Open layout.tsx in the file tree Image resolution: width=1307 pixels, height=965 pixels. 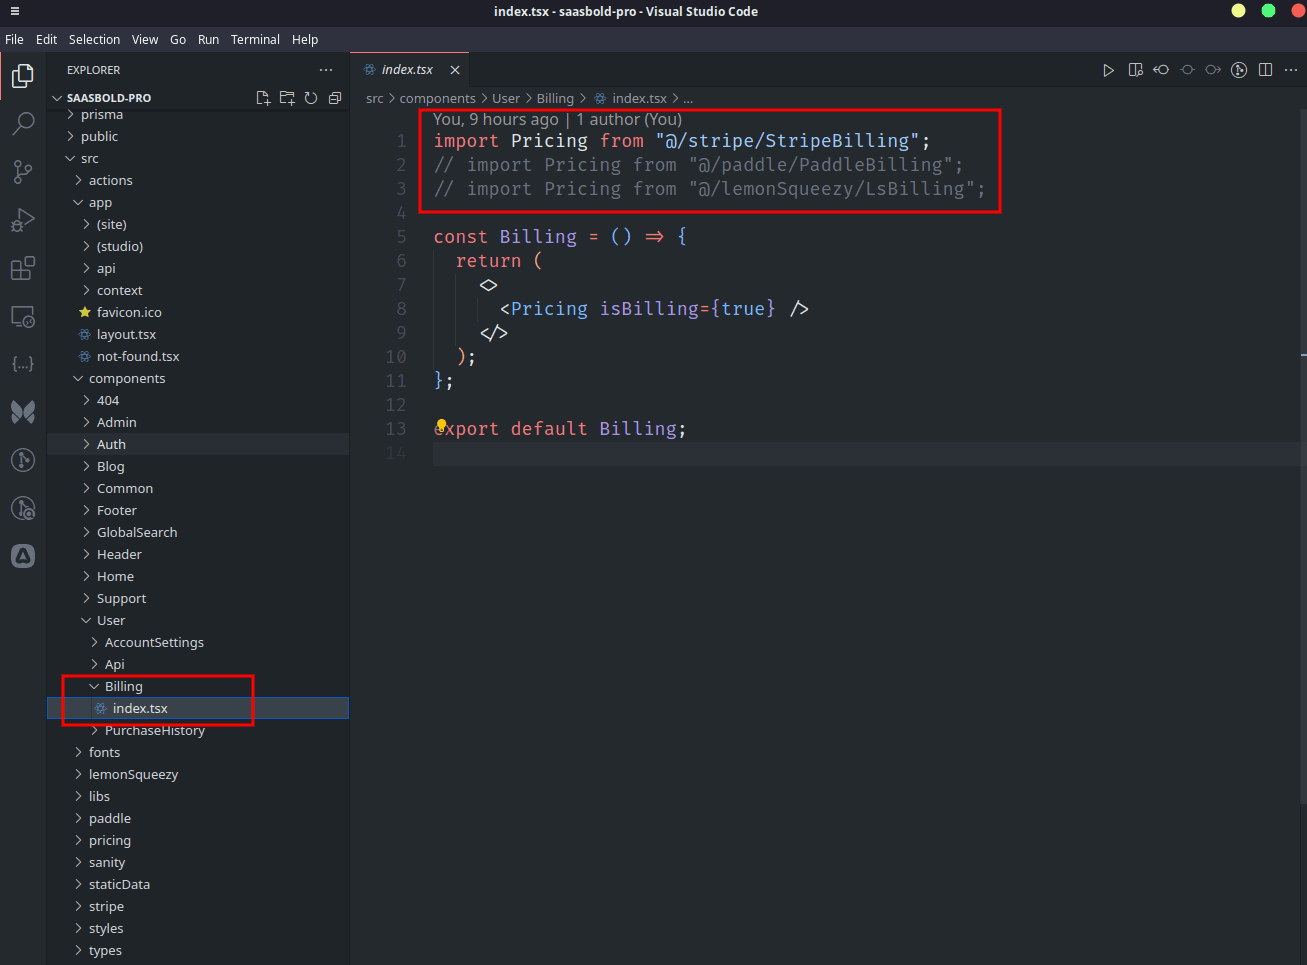click(126, 334)
